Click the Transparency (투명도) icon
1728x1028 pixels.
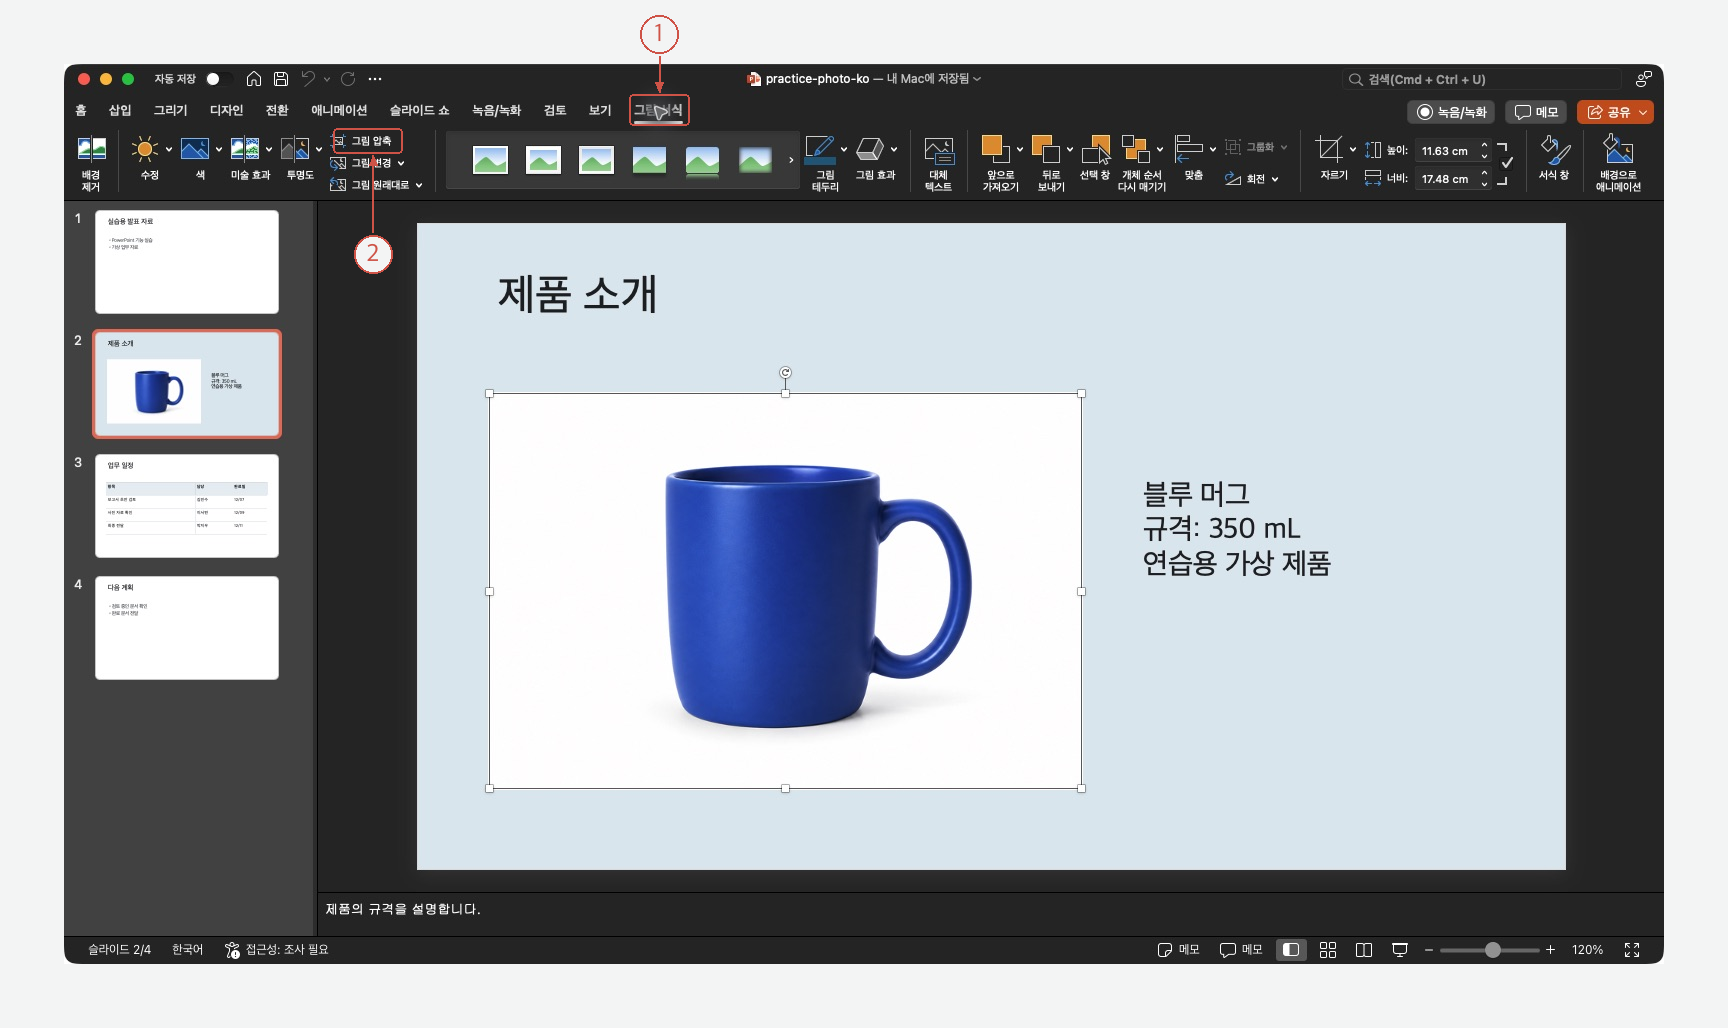(x=295, y=150)
